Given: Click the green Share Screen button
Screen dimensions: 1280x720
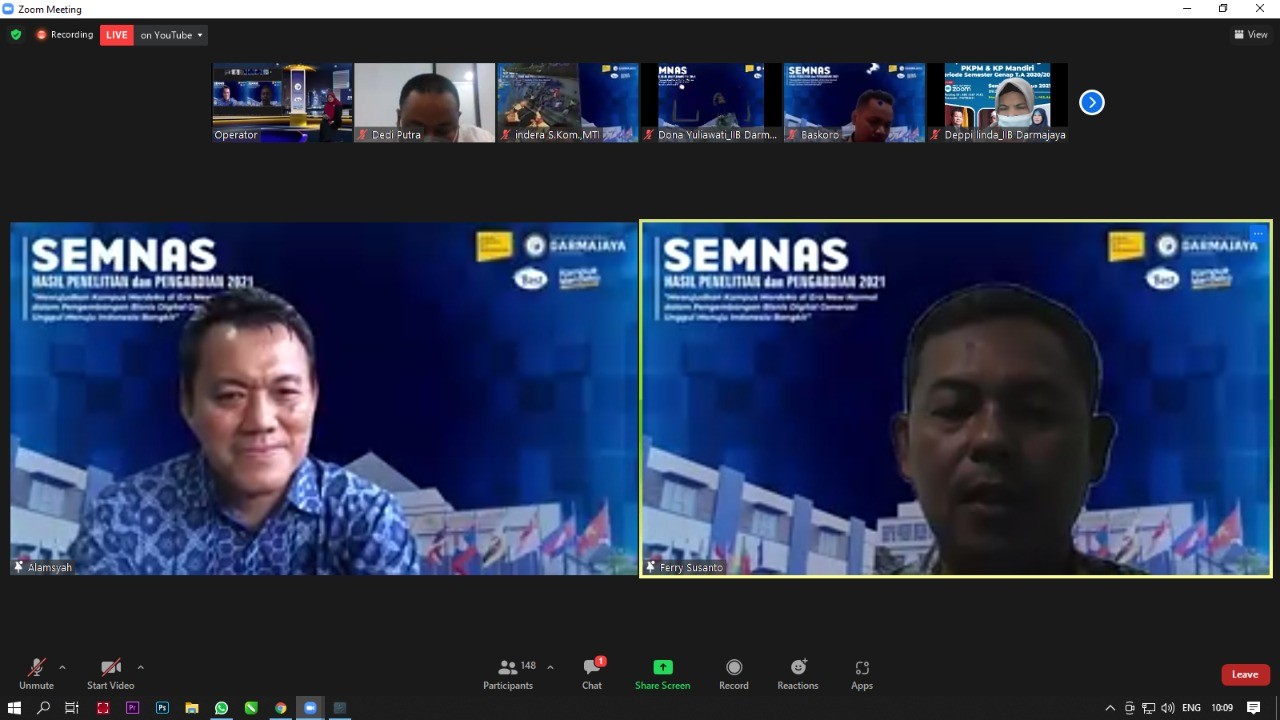Looking at the screenshot, I should (662, 674).
